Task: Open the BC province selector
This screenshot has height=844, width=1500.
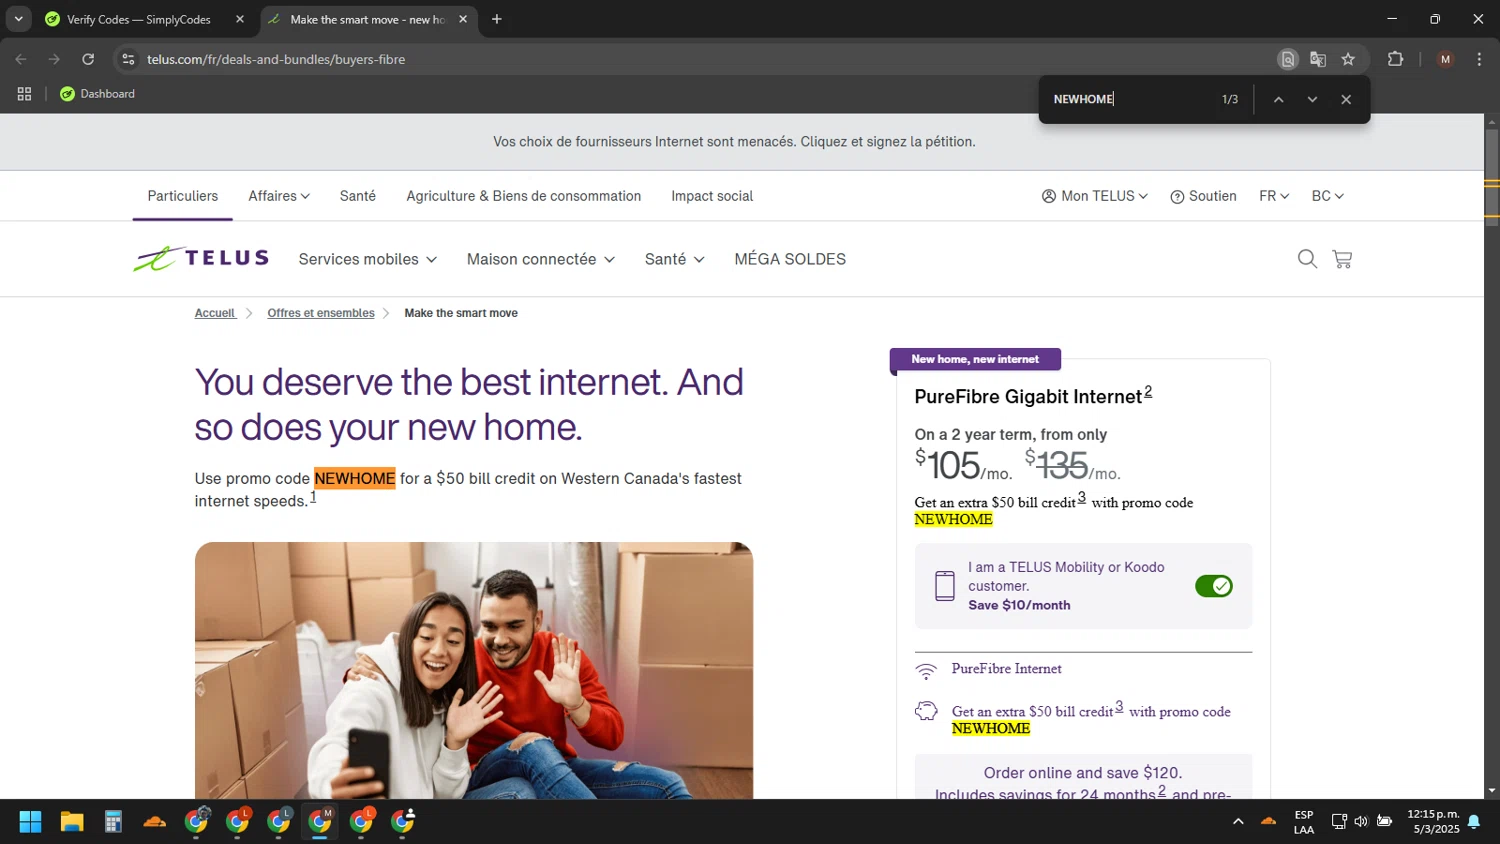Action: click(x=1327, y=196)
